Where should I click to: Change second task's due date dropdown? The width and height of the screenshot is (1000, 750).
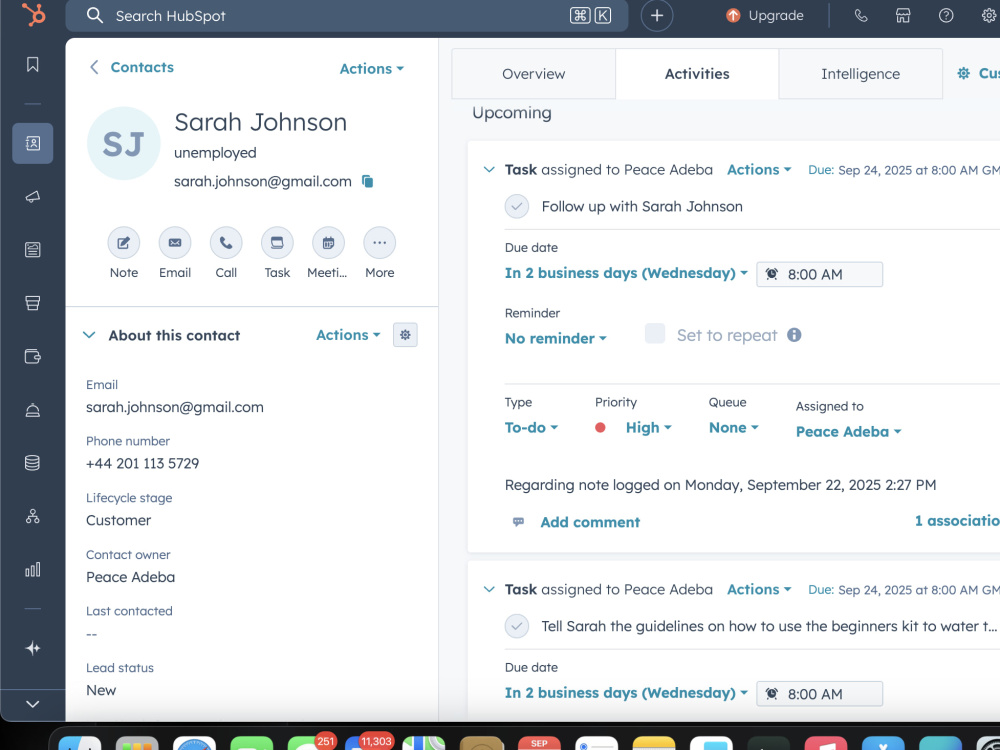tap(626, 693)
